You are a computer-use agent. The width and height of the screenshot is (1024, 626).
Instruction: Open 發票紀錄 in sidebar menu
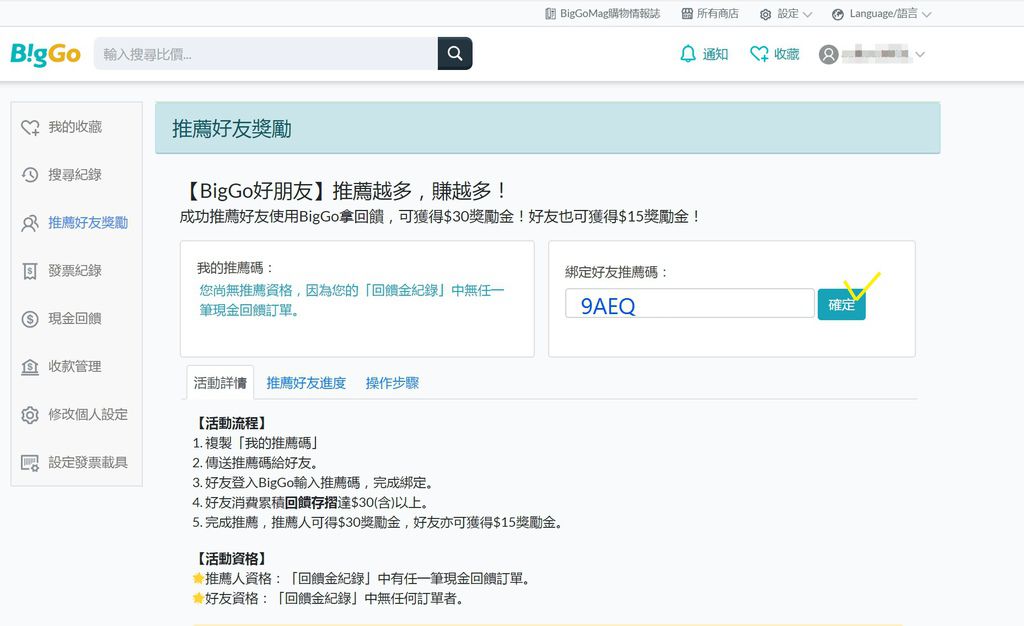point(77,271)
